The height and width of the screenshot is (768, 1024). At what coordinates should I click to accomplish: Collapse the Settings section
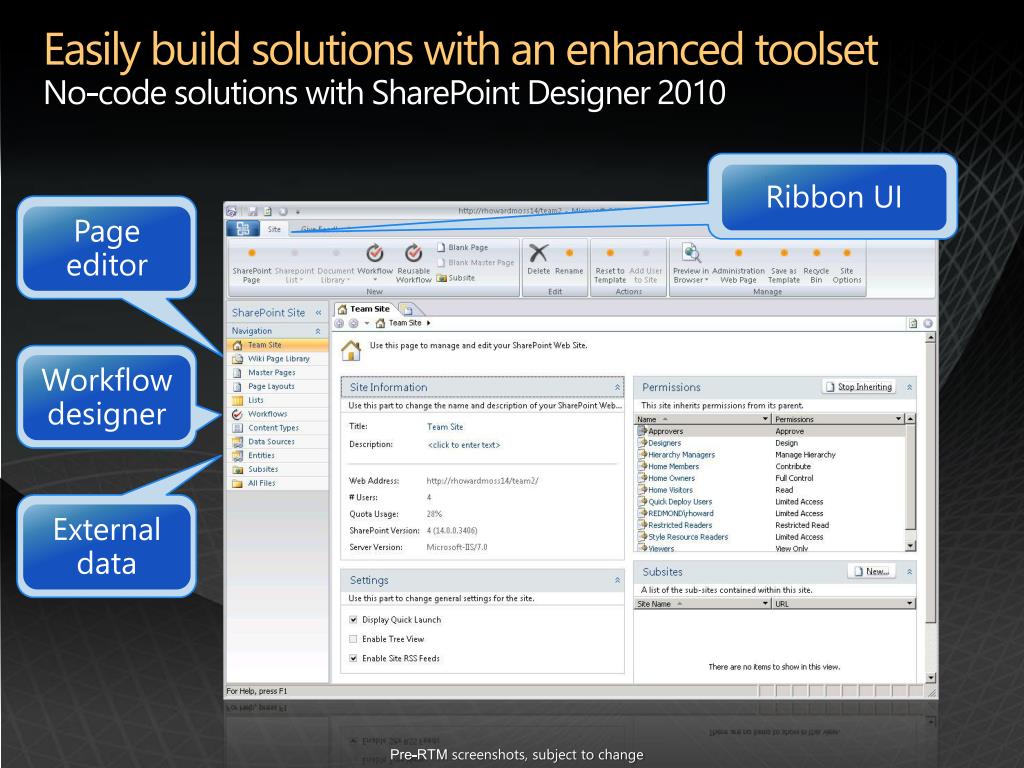click(617, 581)
